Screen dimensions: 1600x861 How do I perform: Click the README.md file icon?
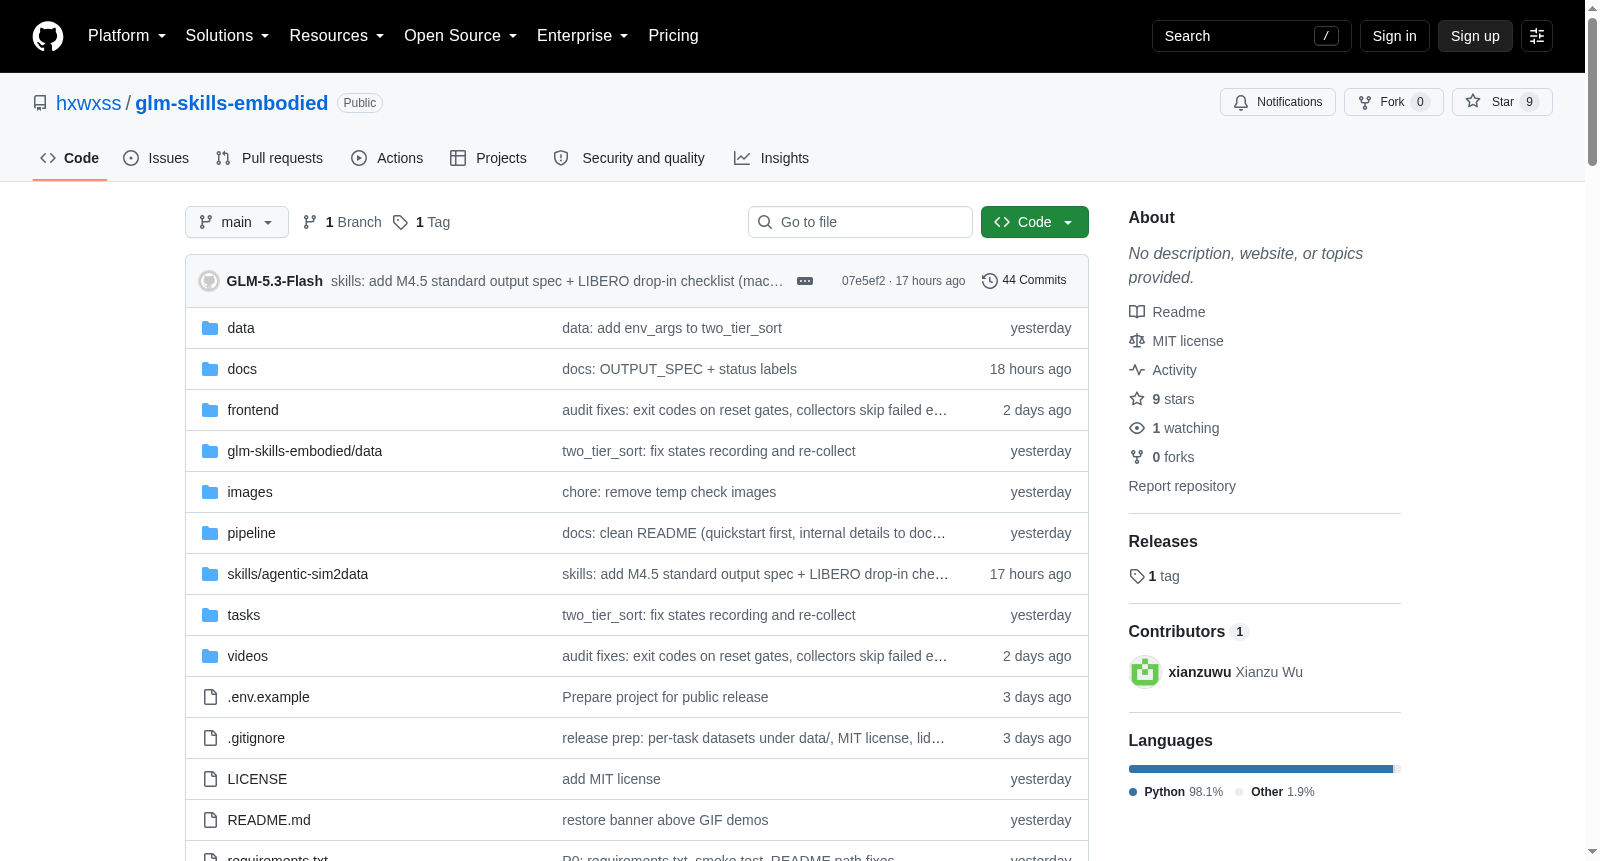pos(210,820)
